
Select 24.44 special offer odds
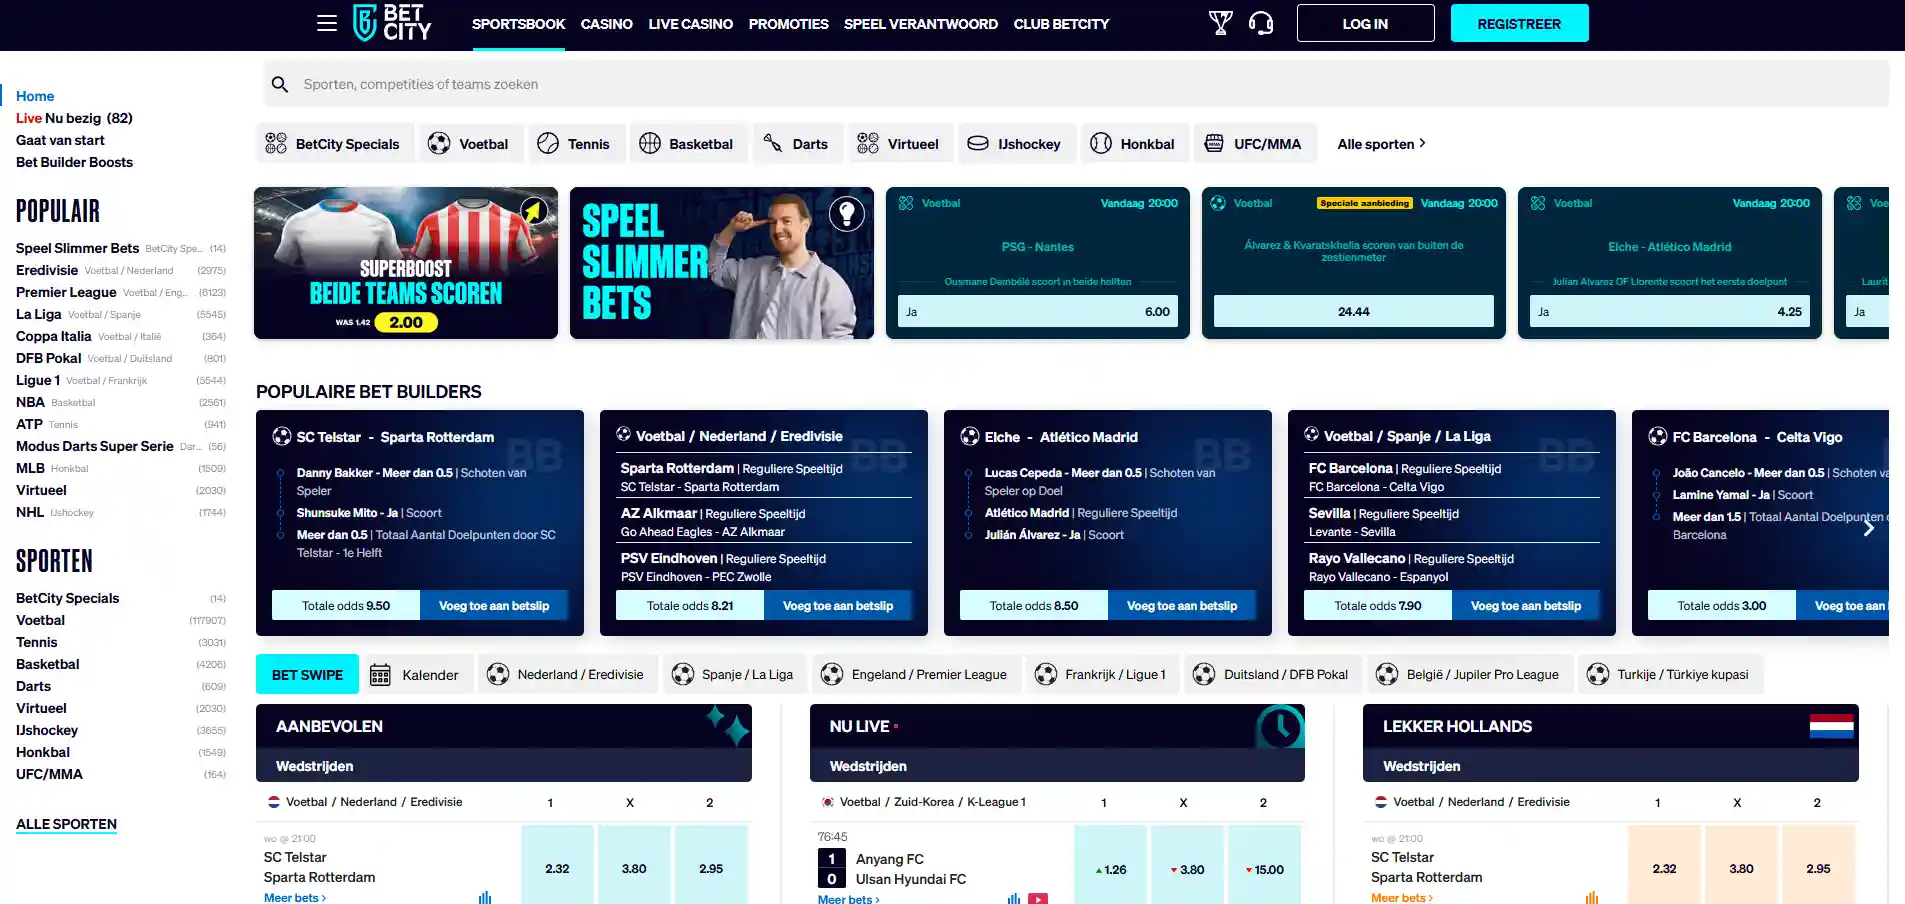tap(1353, 311)
